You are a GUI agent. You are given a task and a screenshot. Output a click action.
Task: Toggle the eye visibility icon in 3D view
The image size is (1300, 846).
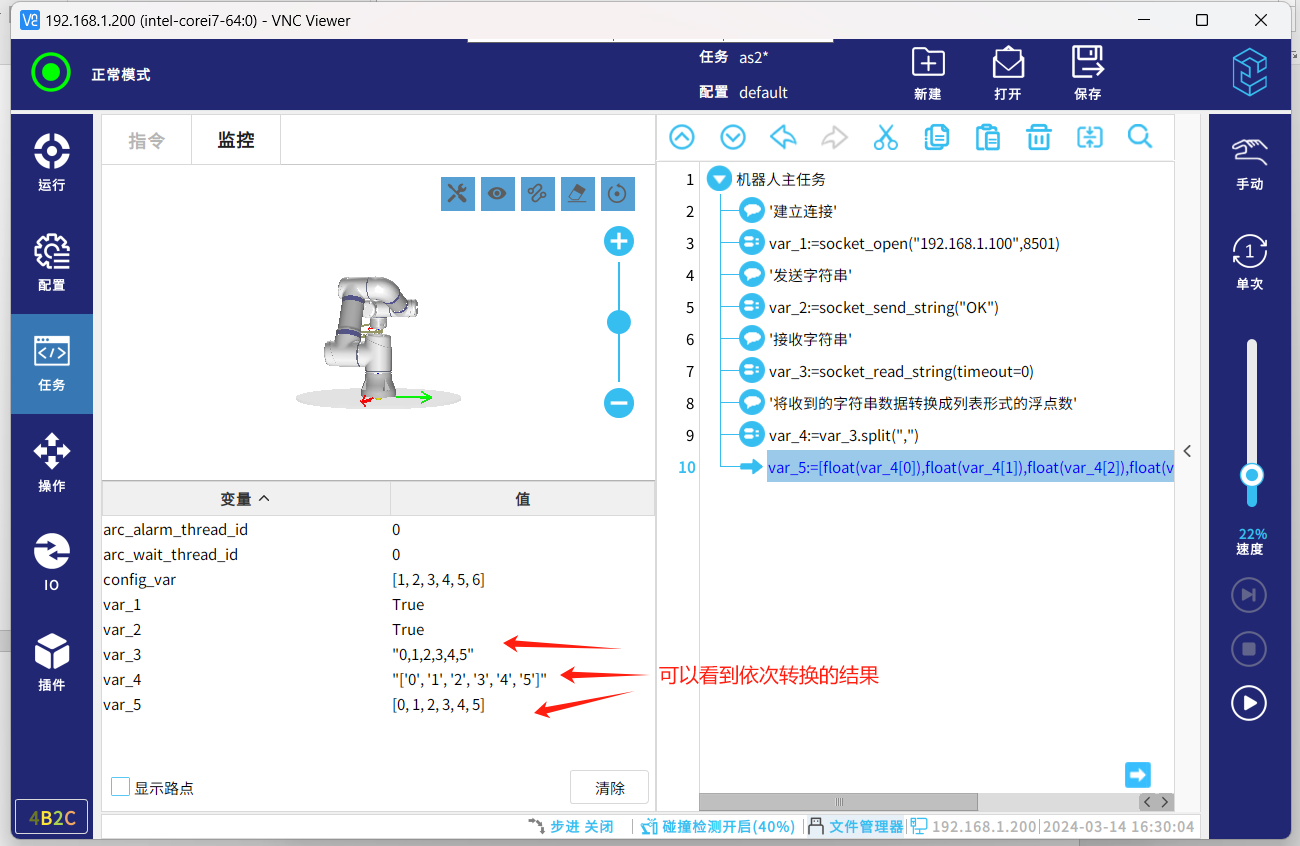click(x=498, y=194)
